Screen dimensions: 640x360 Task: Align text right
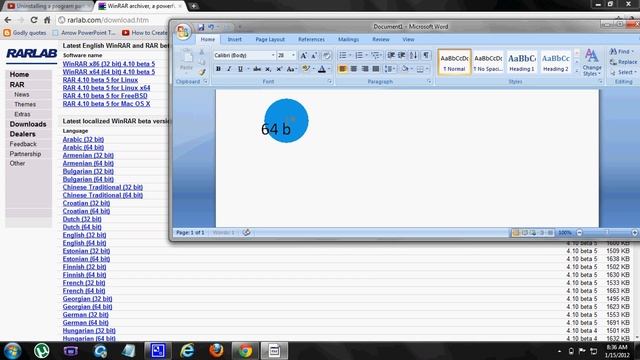click(x=365, y=69)
